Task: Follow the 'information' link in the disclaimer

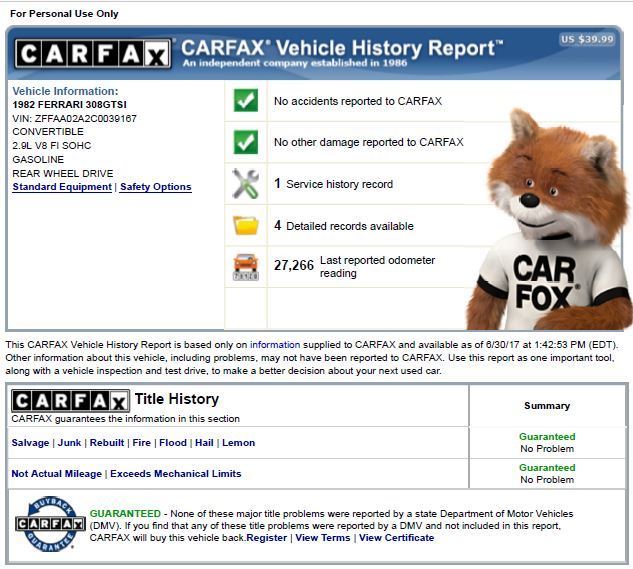Action: pos(275,345)
